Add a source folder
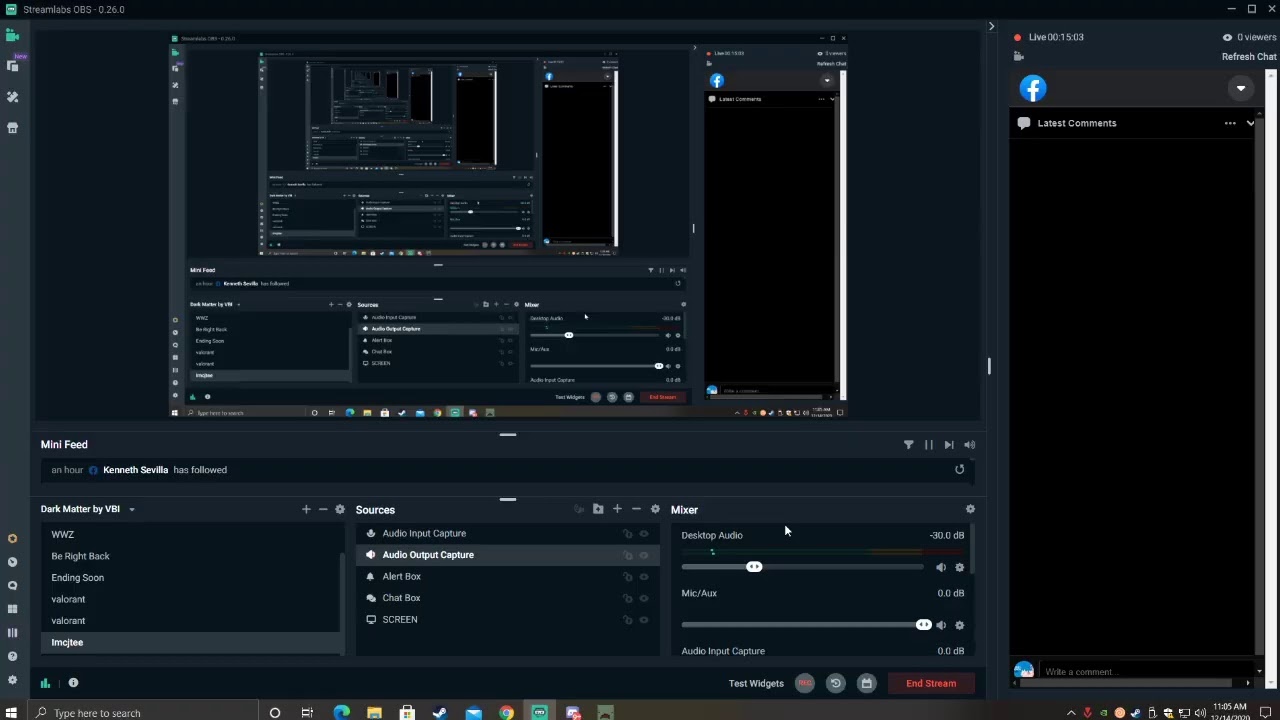The width and height of the screenshot is (1280, 720). pyautogui.click(x=598, y=509)
